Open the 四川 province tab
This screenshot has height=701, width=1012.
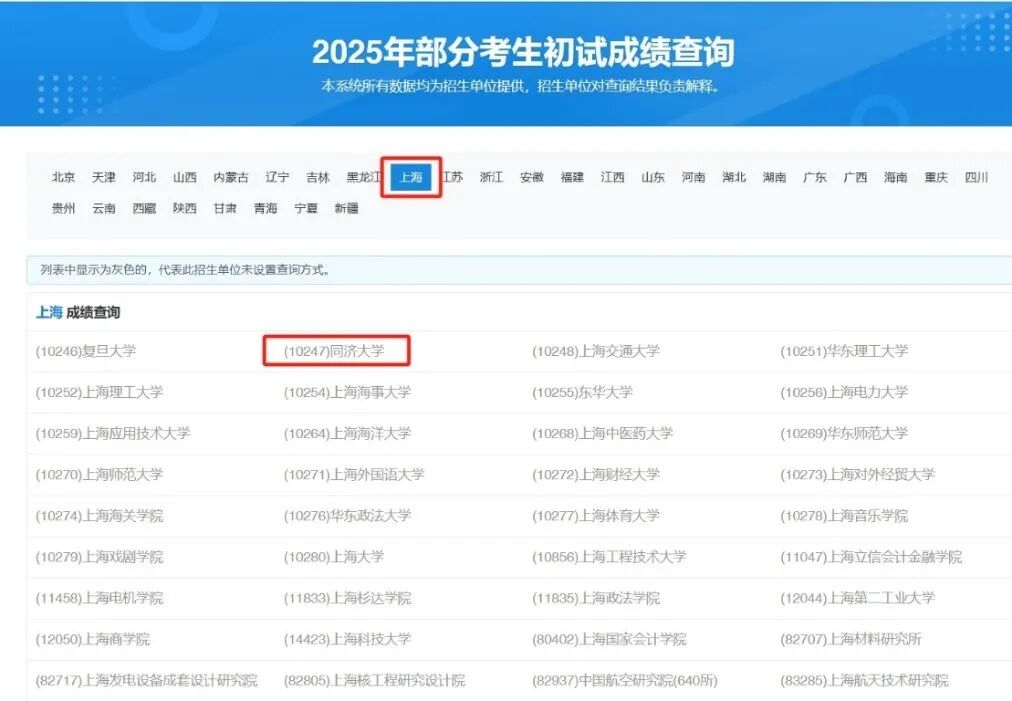tap(976, 177)
